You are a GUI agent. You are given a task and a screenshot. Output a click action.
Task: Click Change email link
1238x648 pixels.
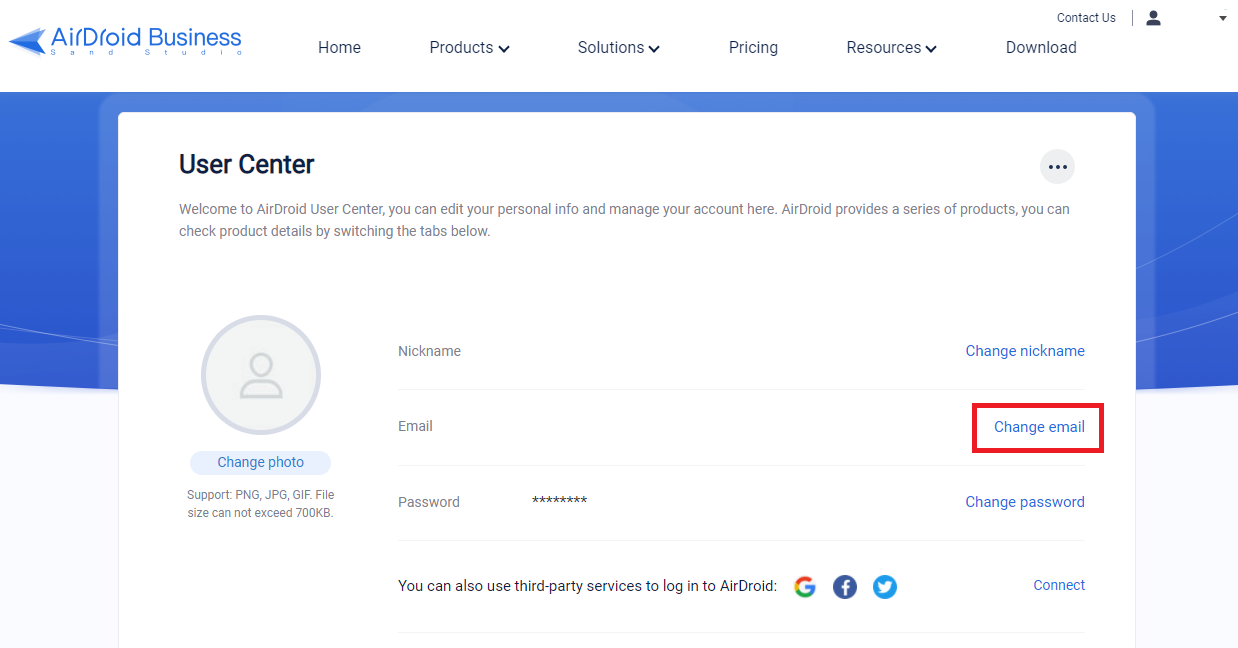(x=1039, y=427)
